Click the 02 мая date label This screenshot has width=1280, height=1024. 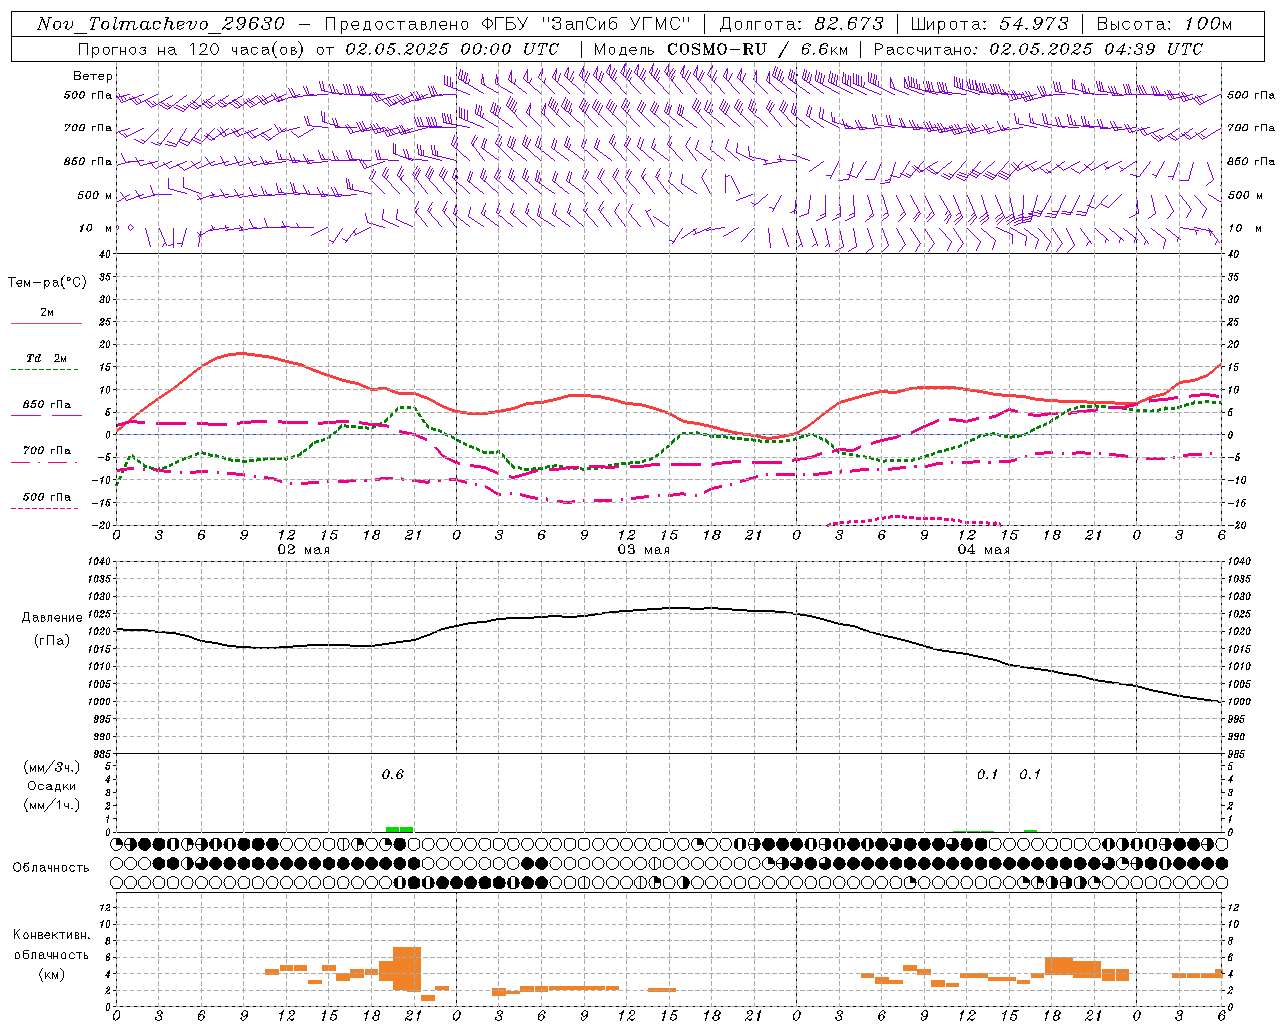pos(304,550)
